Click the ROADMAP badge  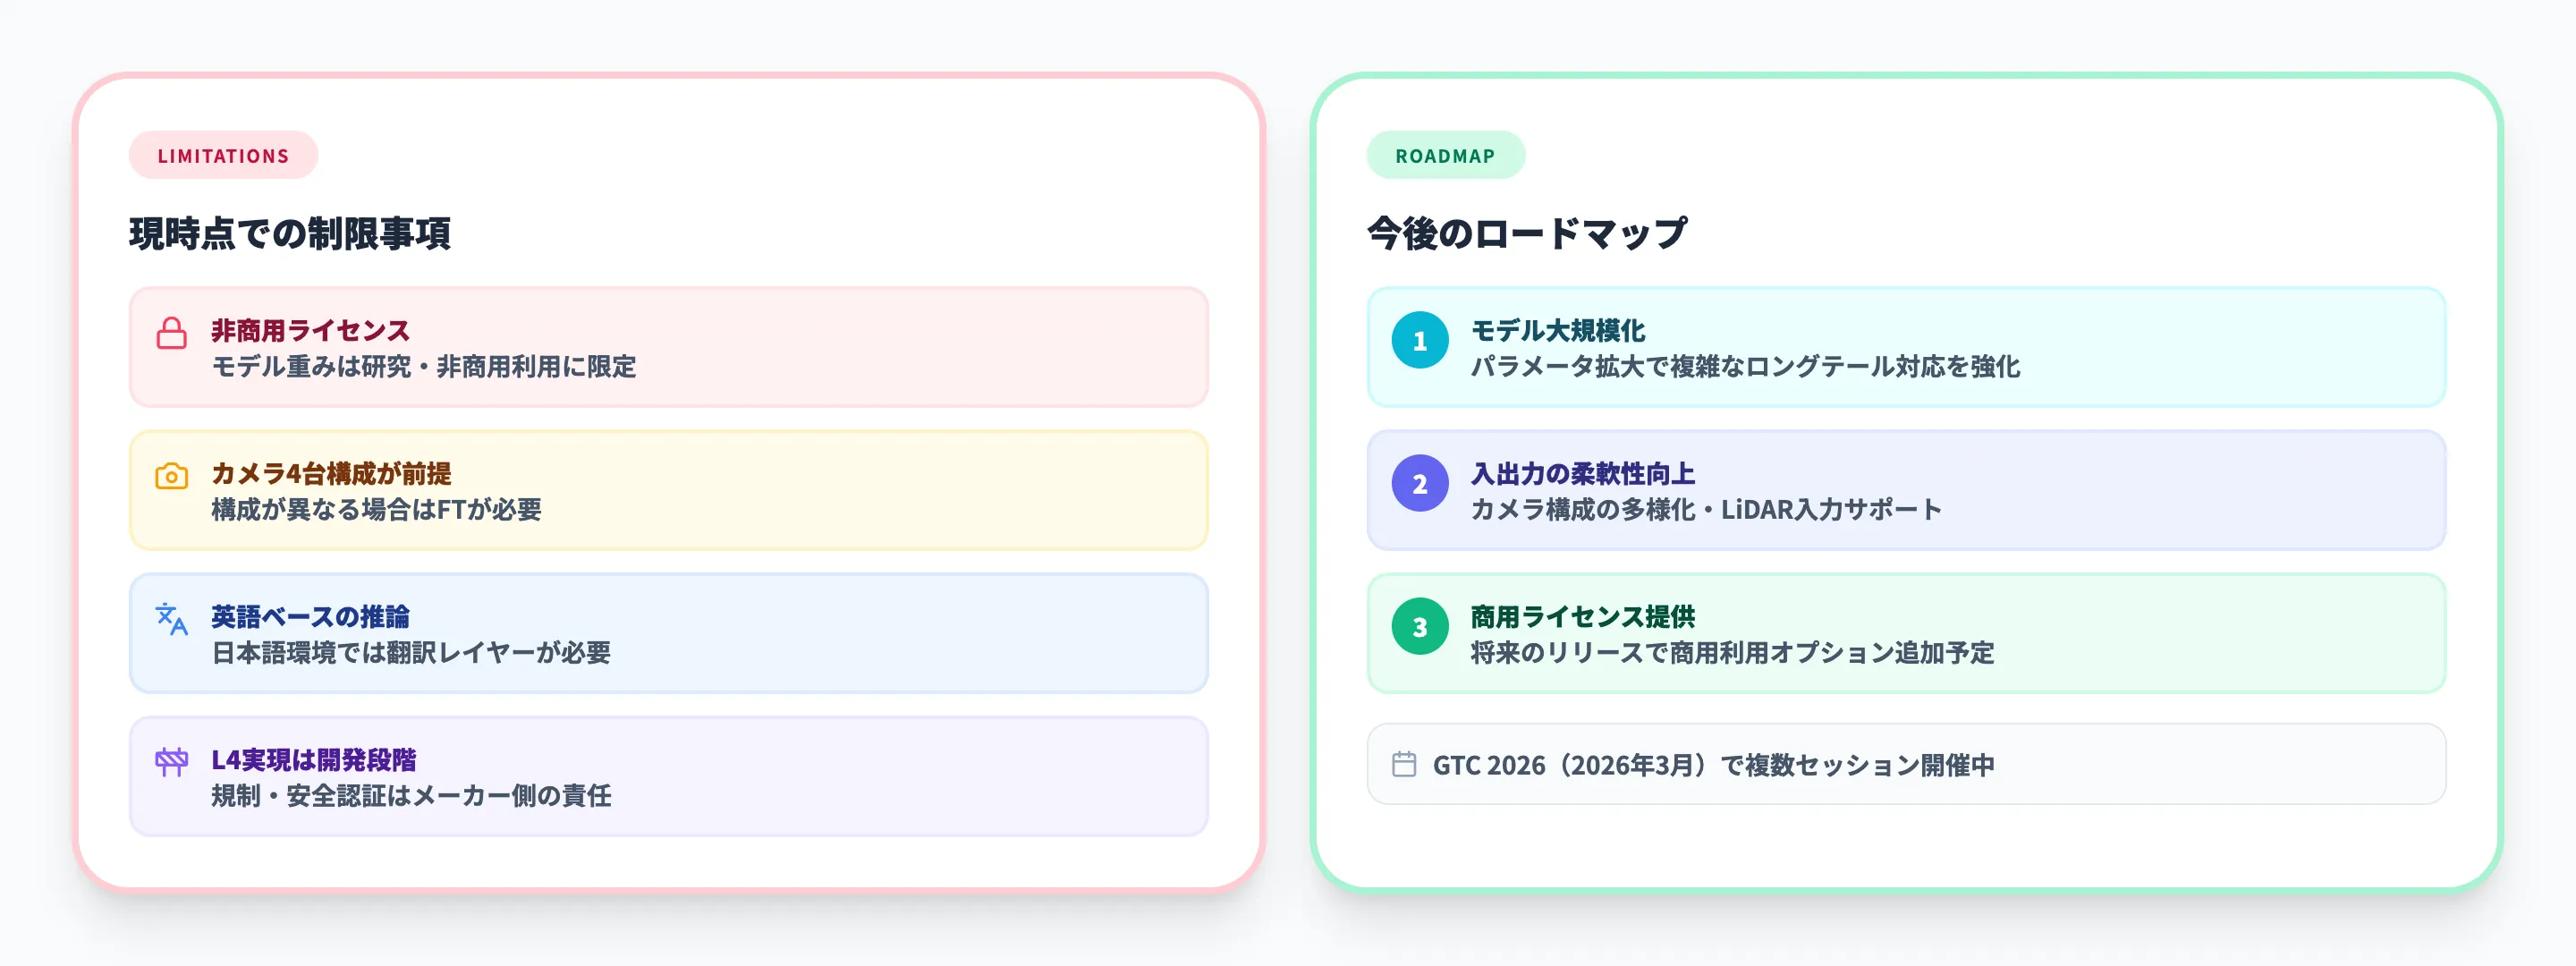pos(1445,156)
